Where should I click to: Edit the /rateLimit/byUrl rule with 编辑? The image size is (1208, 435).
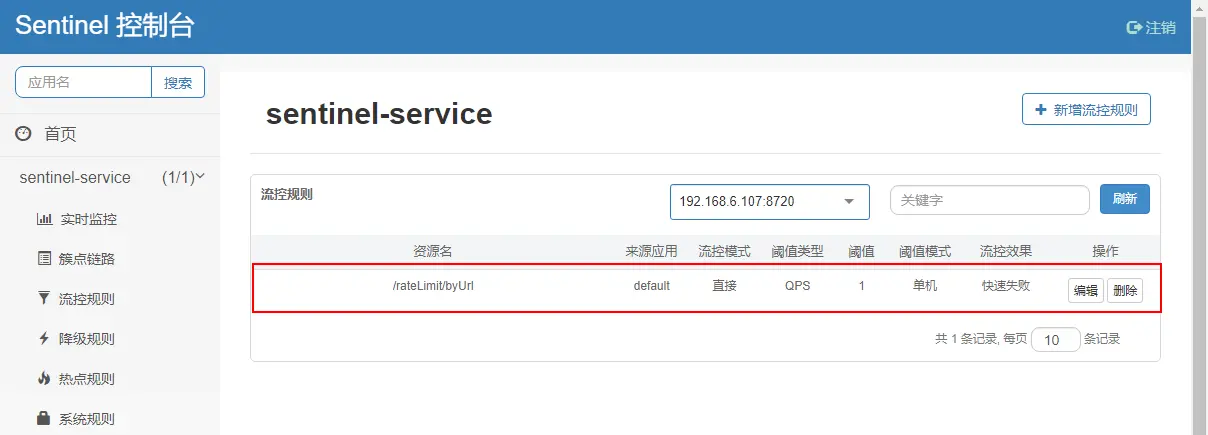(1086, 291)
